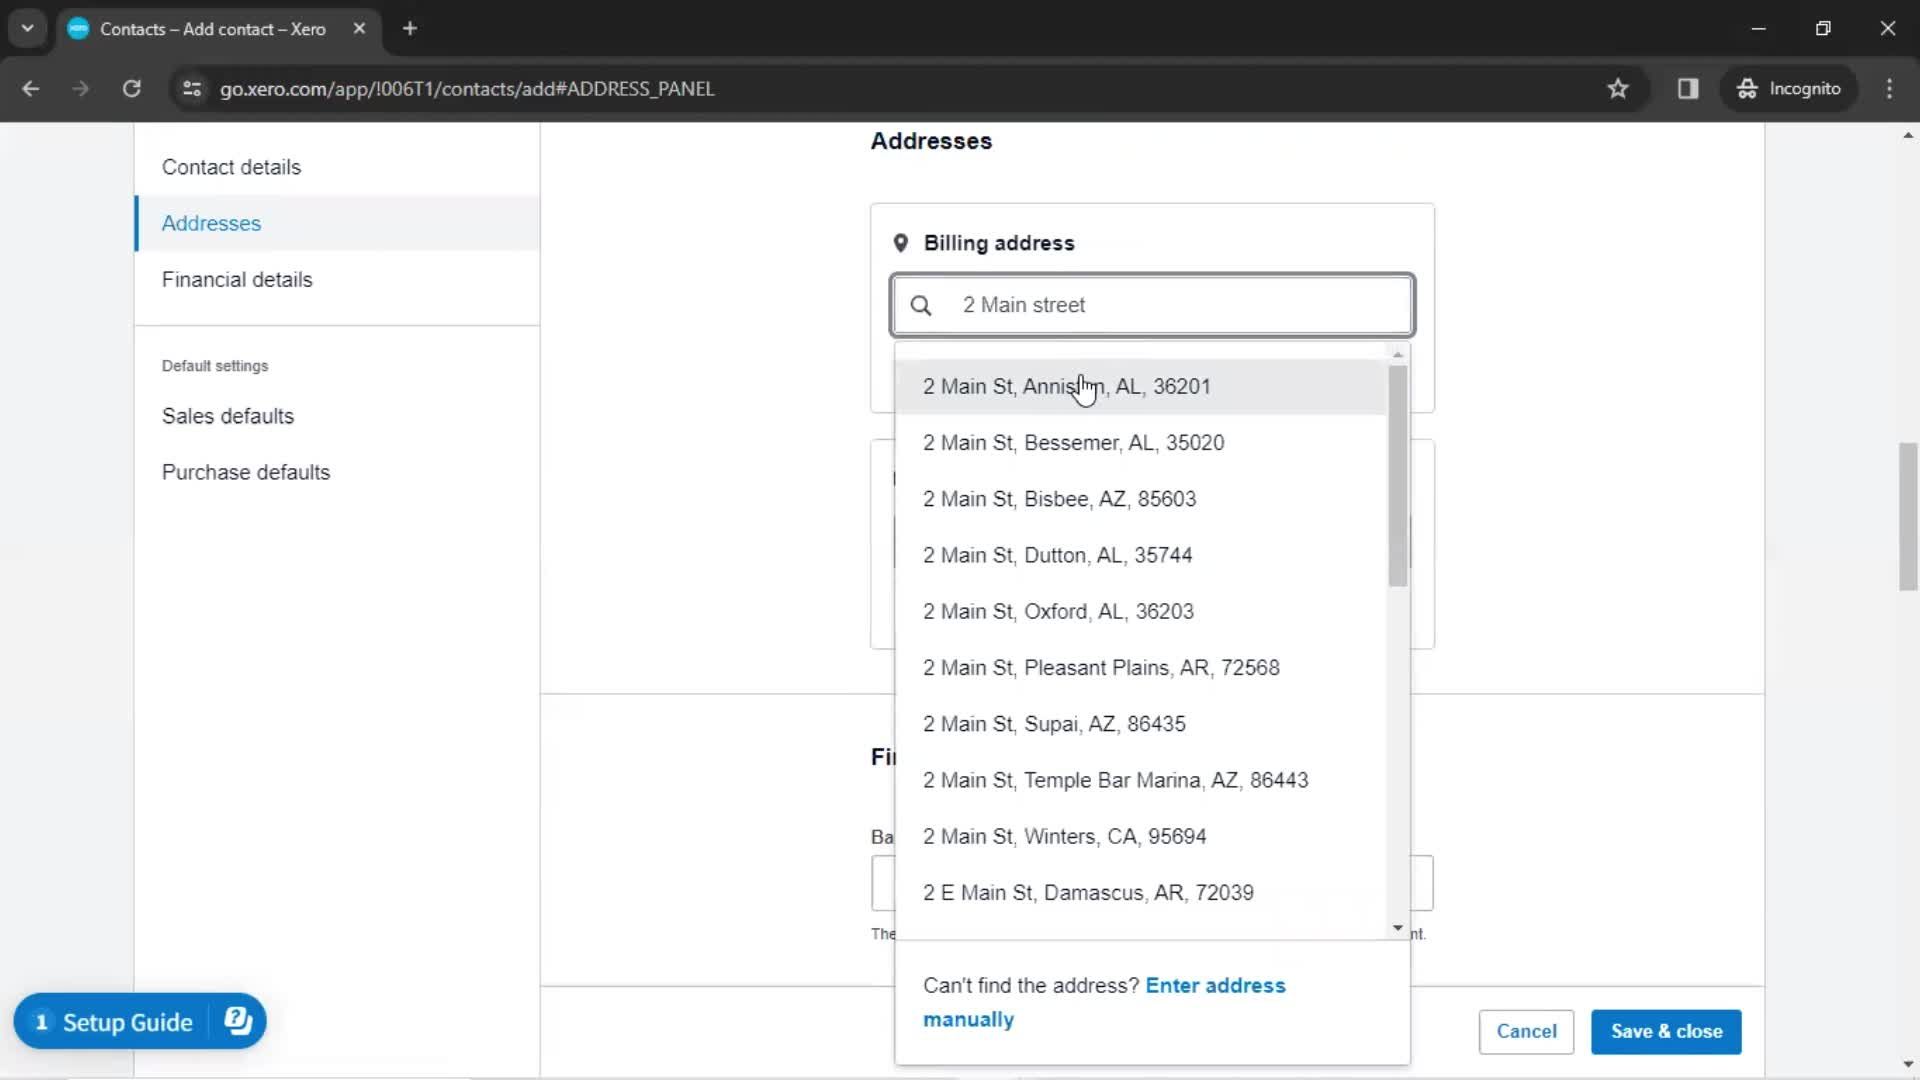The height and width of the screenshot is (1080, 1920).
Task: Expand the tab search dropdown arrow
Action: [28, 29]
